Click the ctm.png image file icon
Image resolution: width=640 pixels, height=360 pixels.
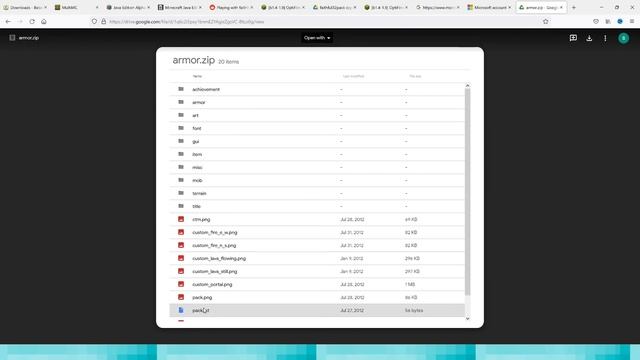click(x=181, y=219)
